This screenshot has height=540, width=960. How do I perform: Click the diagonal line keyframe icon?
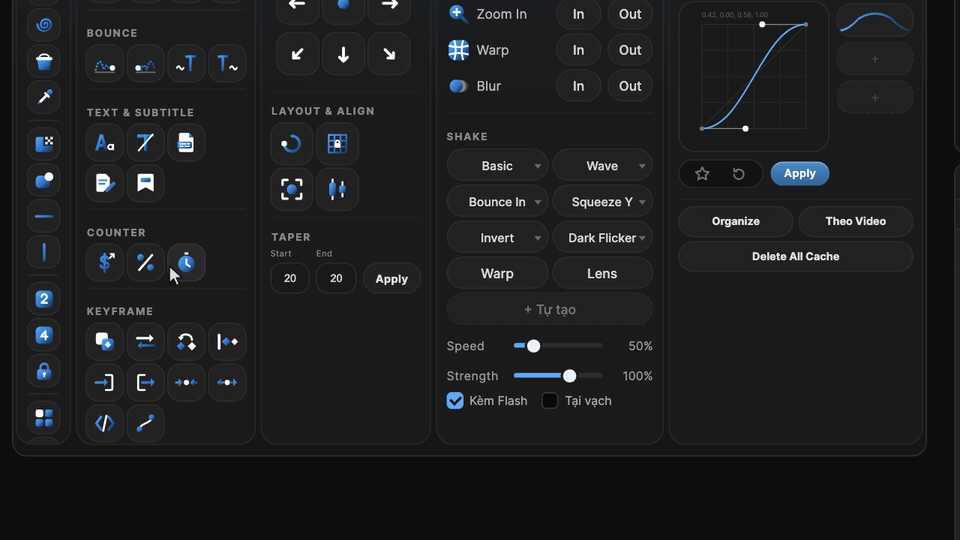[x=145, y=423]
